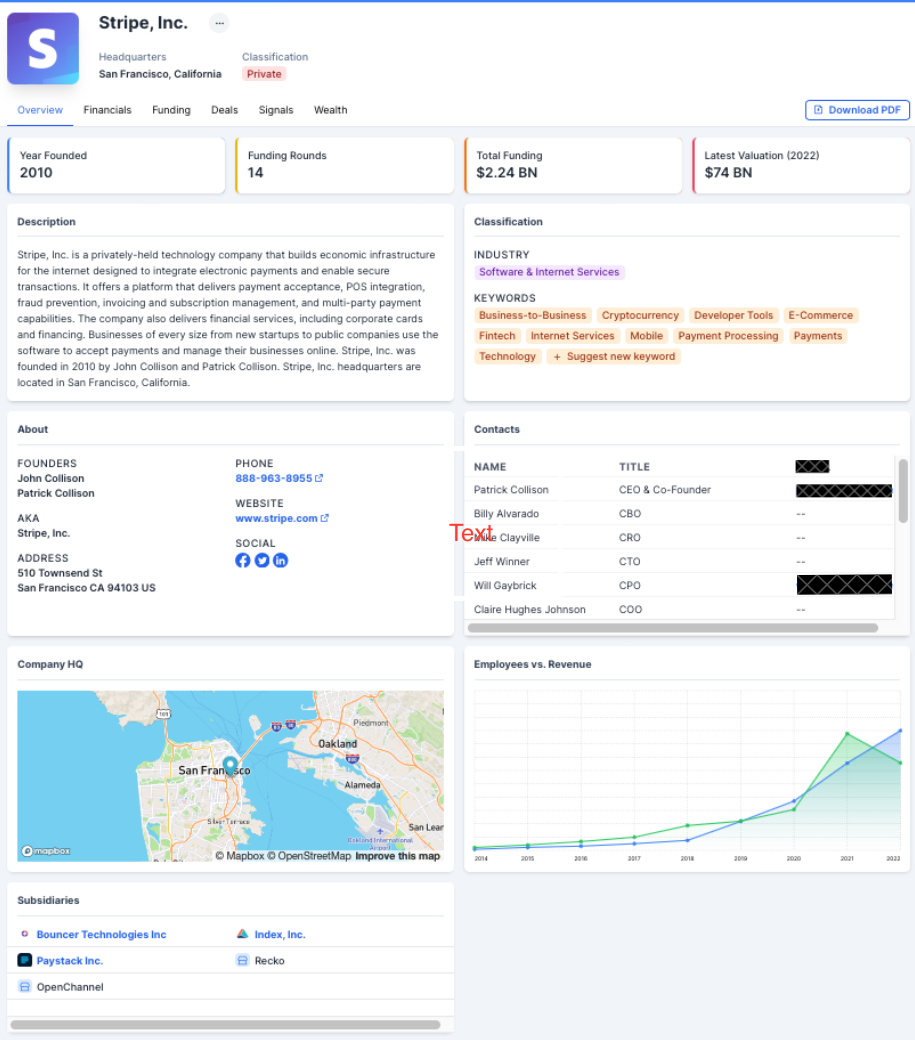Select the Claire Hughes Johnson contact name
The height and width of the screenshot is (1040, 915).
coord(530,610)
